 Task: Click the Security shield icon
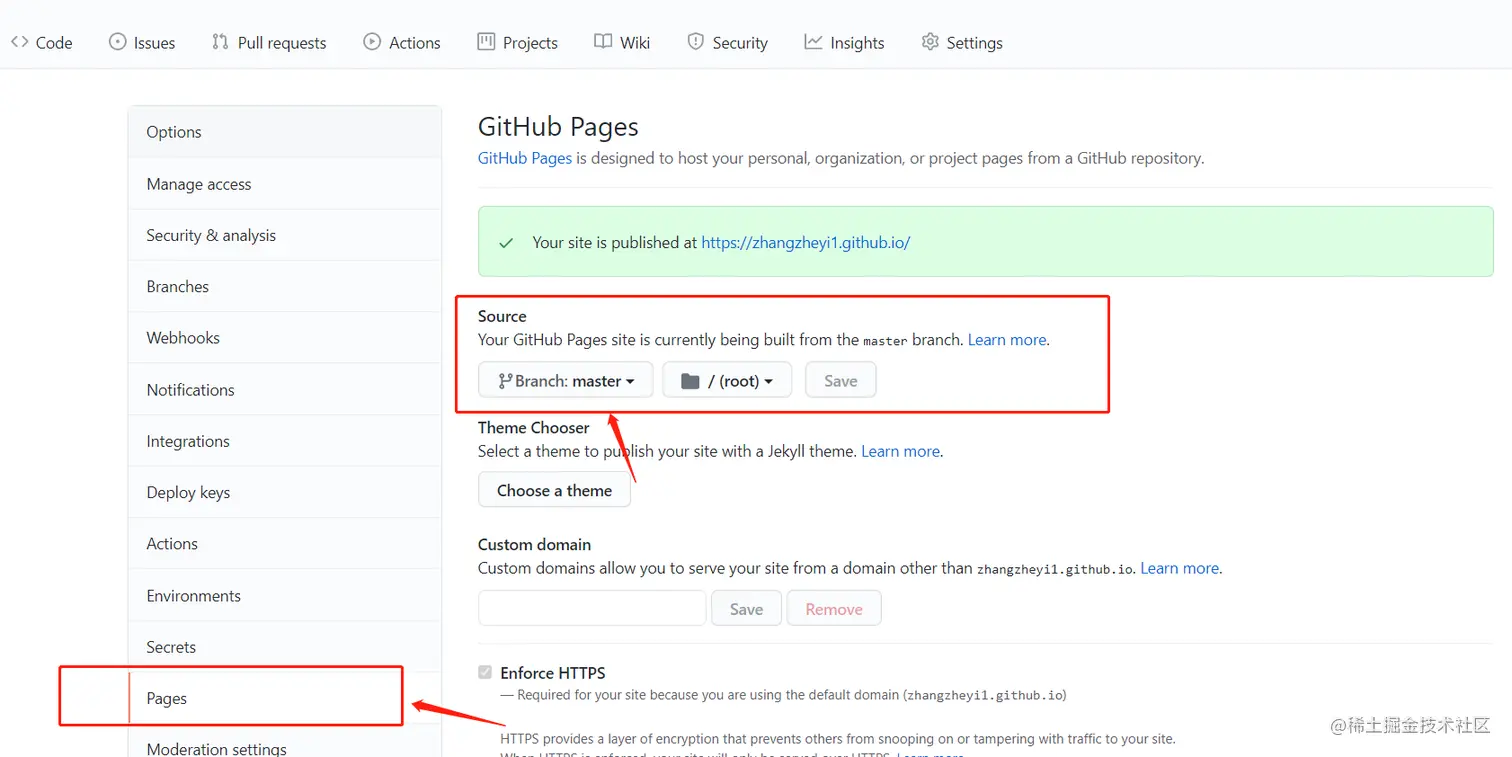click(696, 42)
